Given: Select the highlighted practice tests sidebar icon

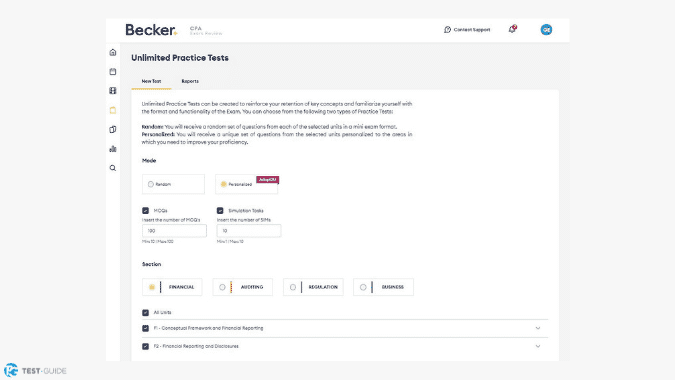Looking at the screenshot, I should coord(113,110).
